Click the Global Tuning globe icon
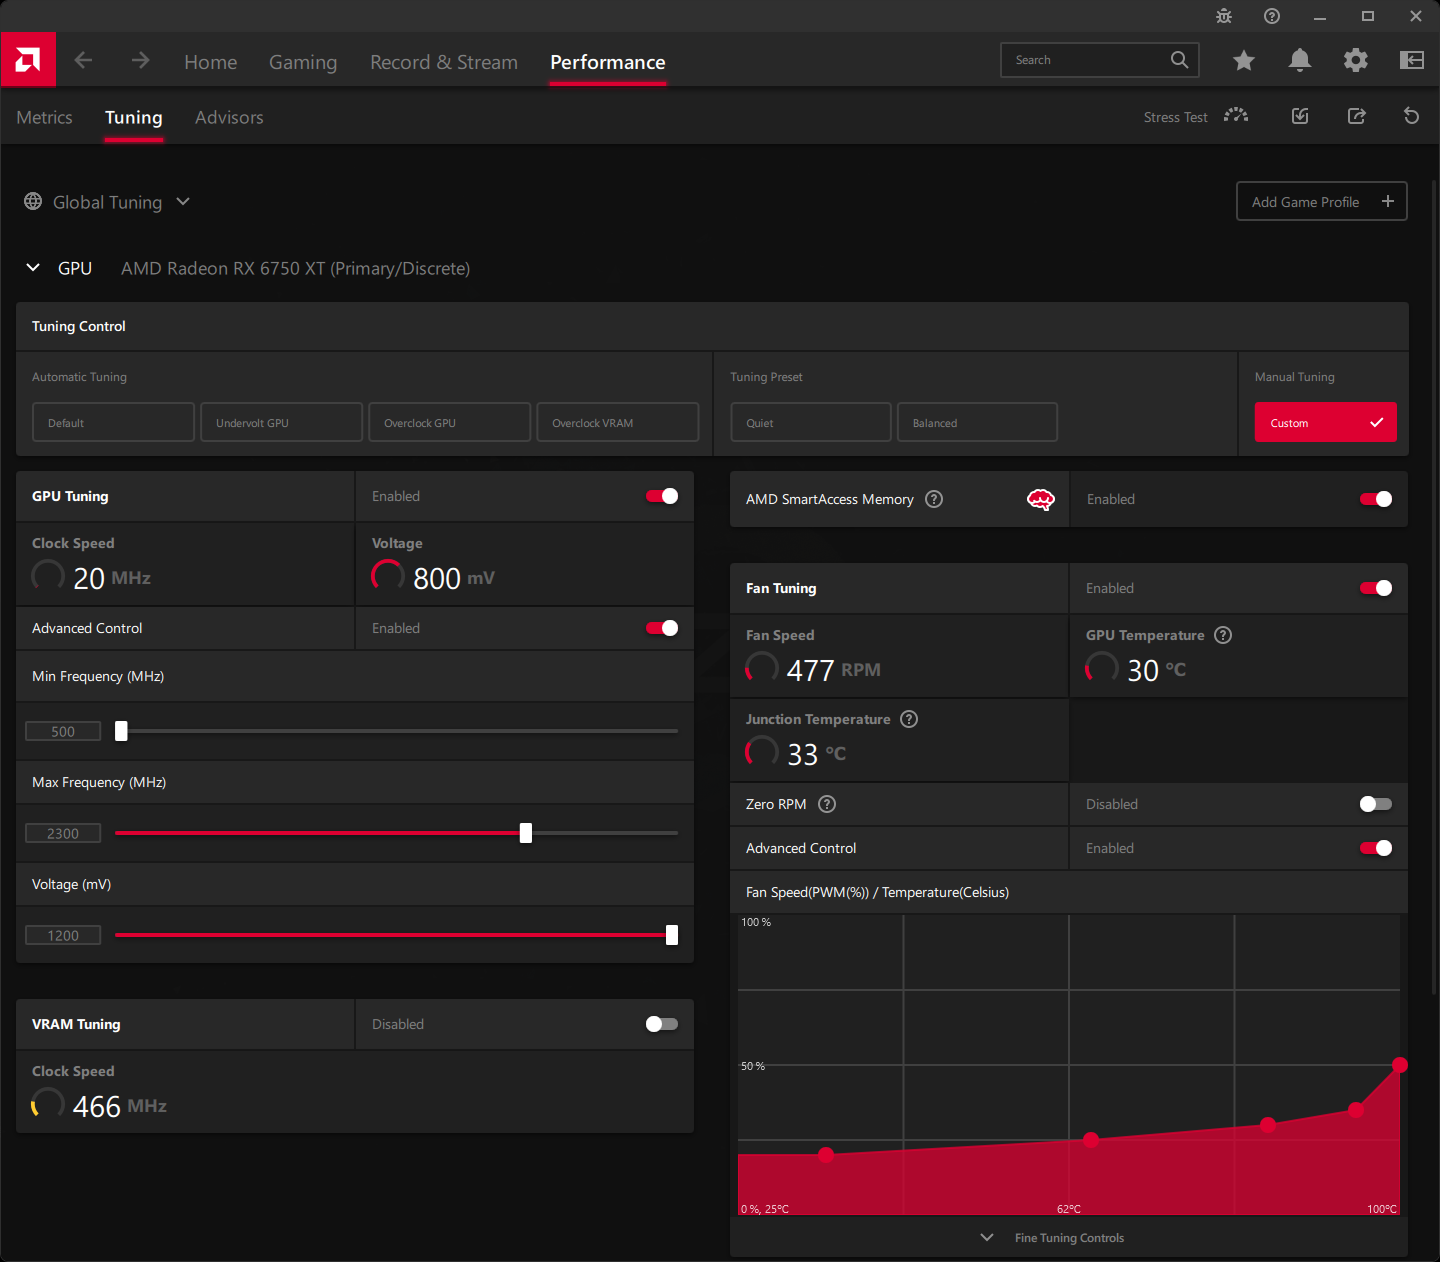 click(x=33, y=201)
